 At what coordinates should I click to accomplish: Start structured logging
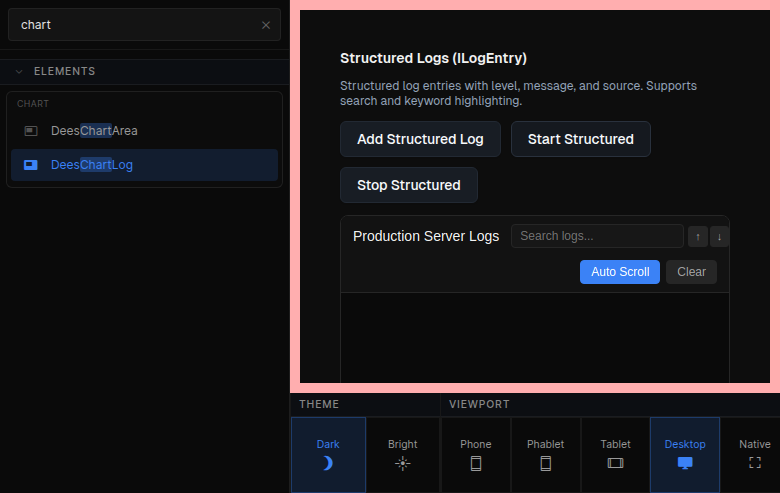click(x=580, y=139)
